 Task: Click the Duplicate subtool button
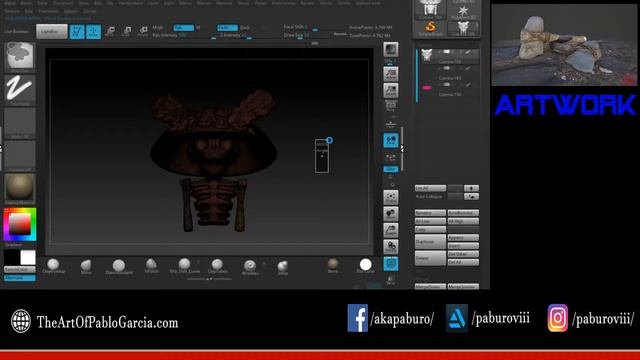click(430, 242)
